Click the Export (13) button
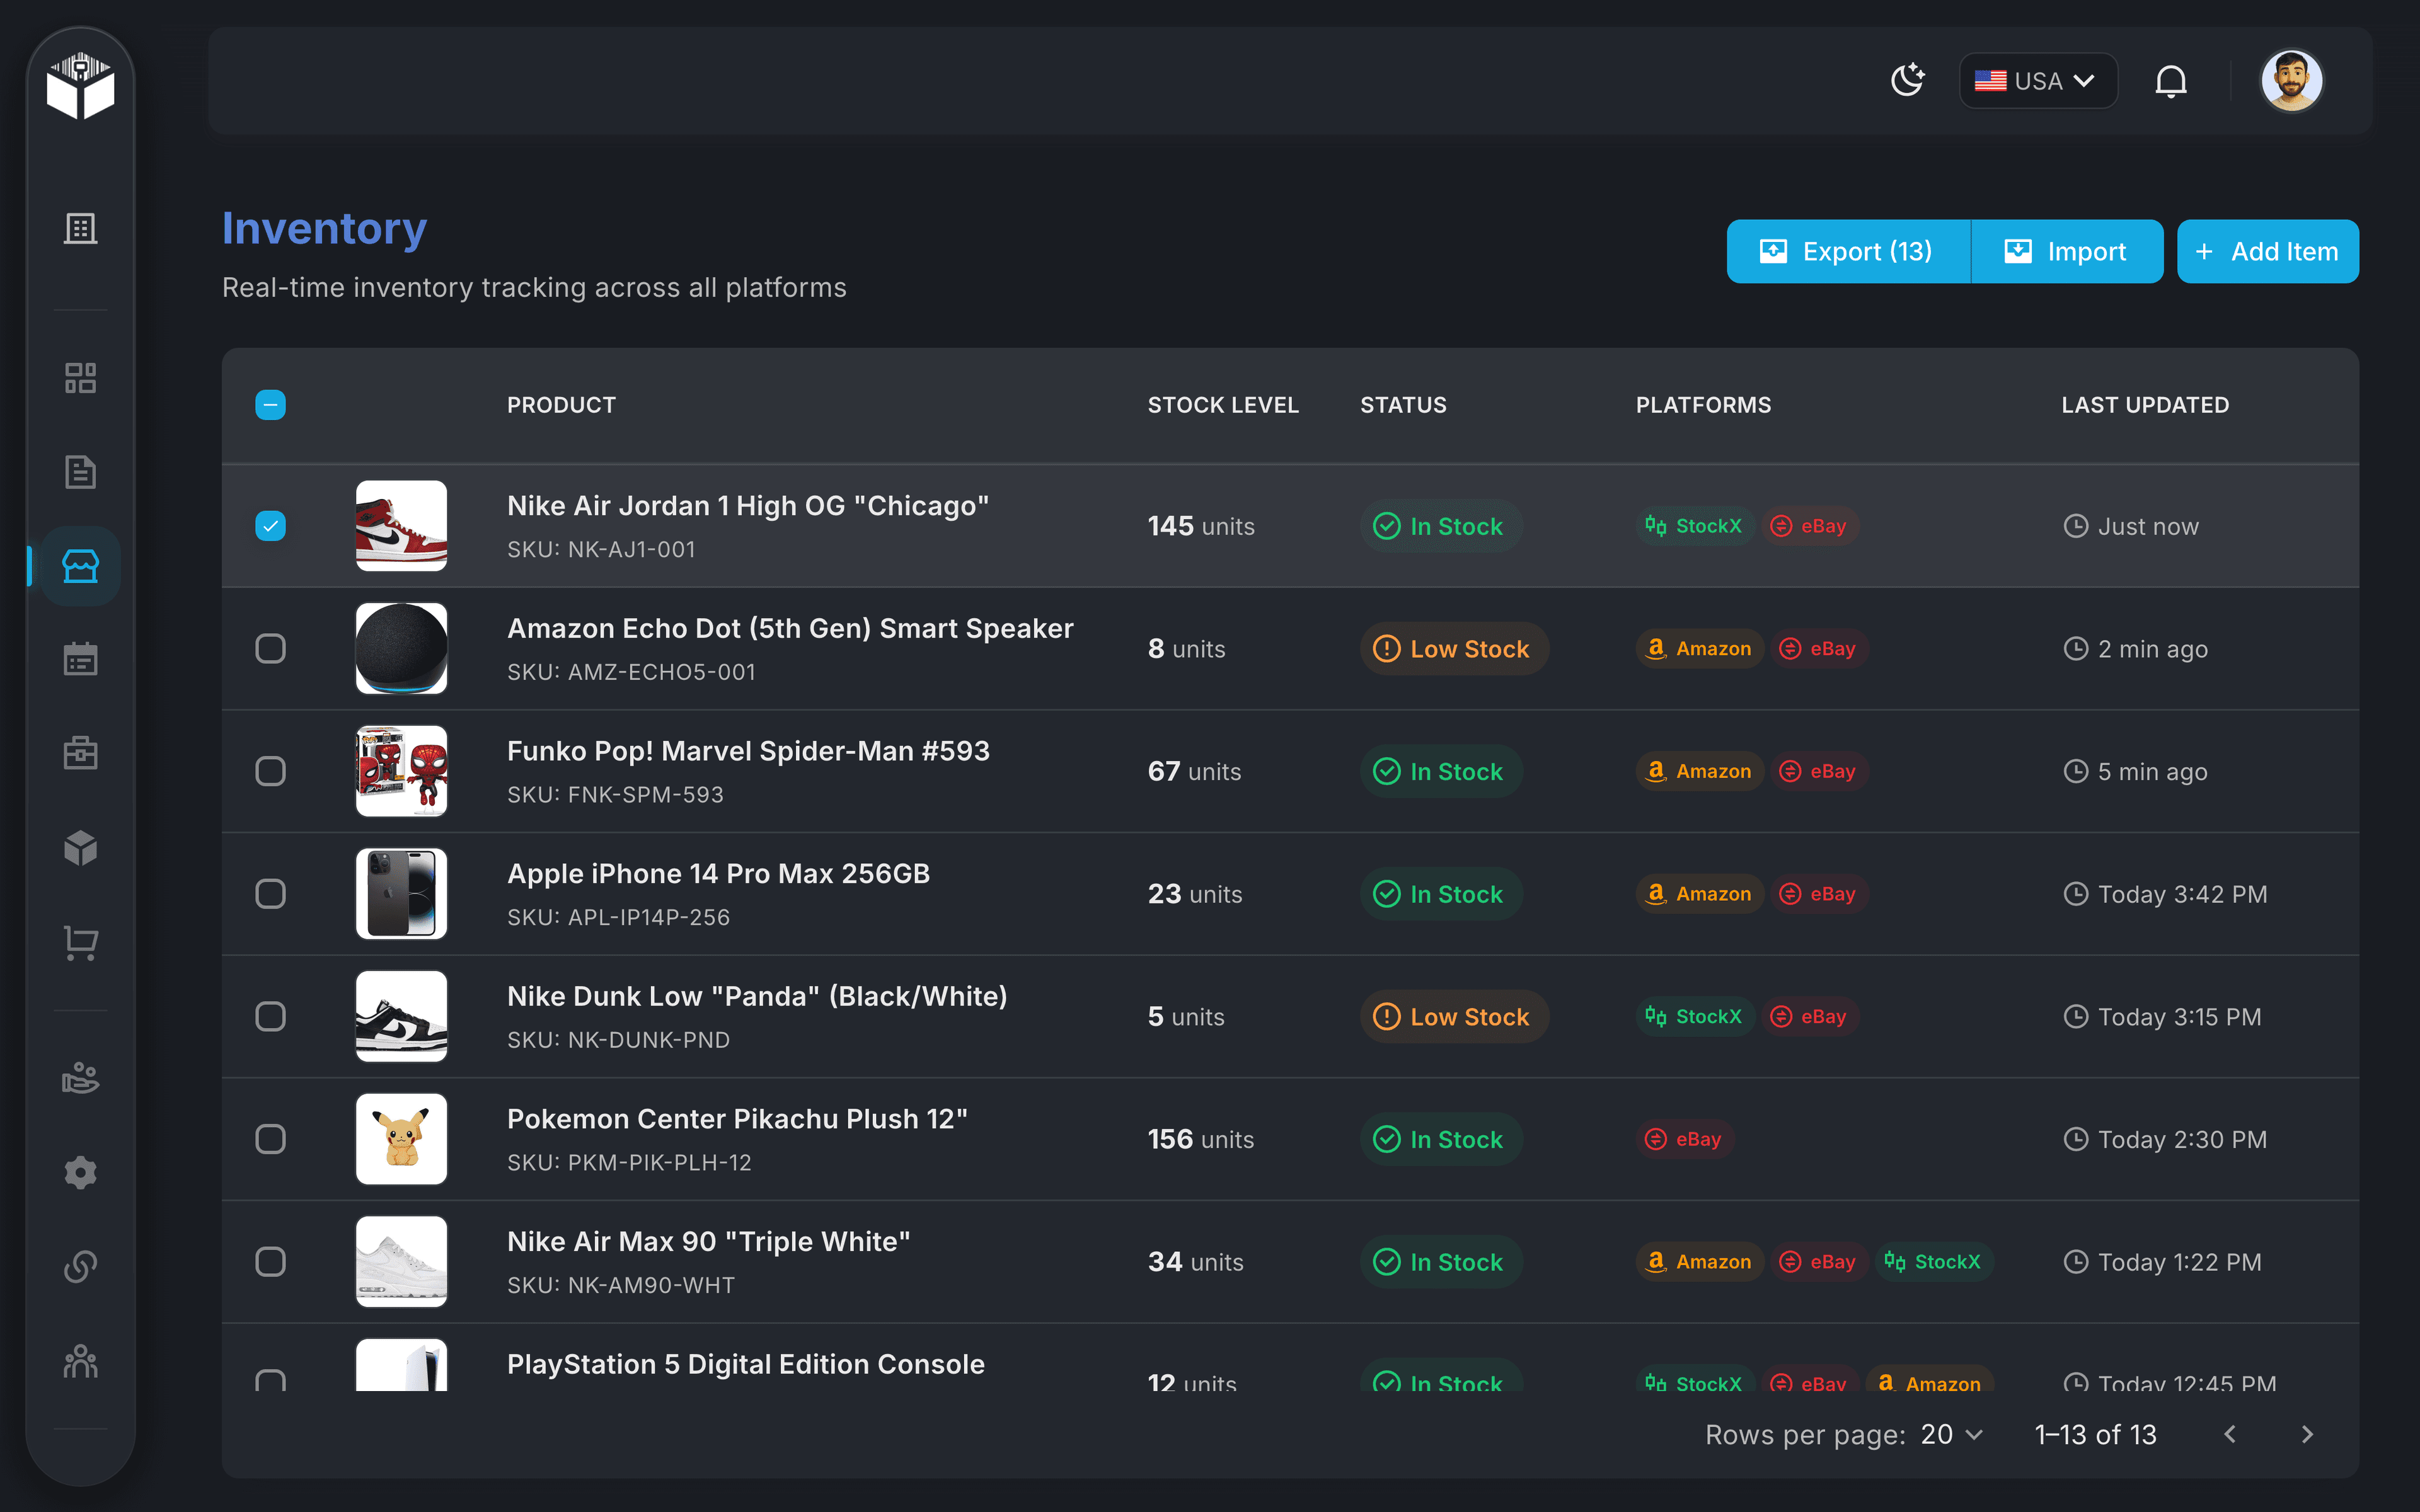Viewport: 2420px width, 1512px height. [1846, 251]
